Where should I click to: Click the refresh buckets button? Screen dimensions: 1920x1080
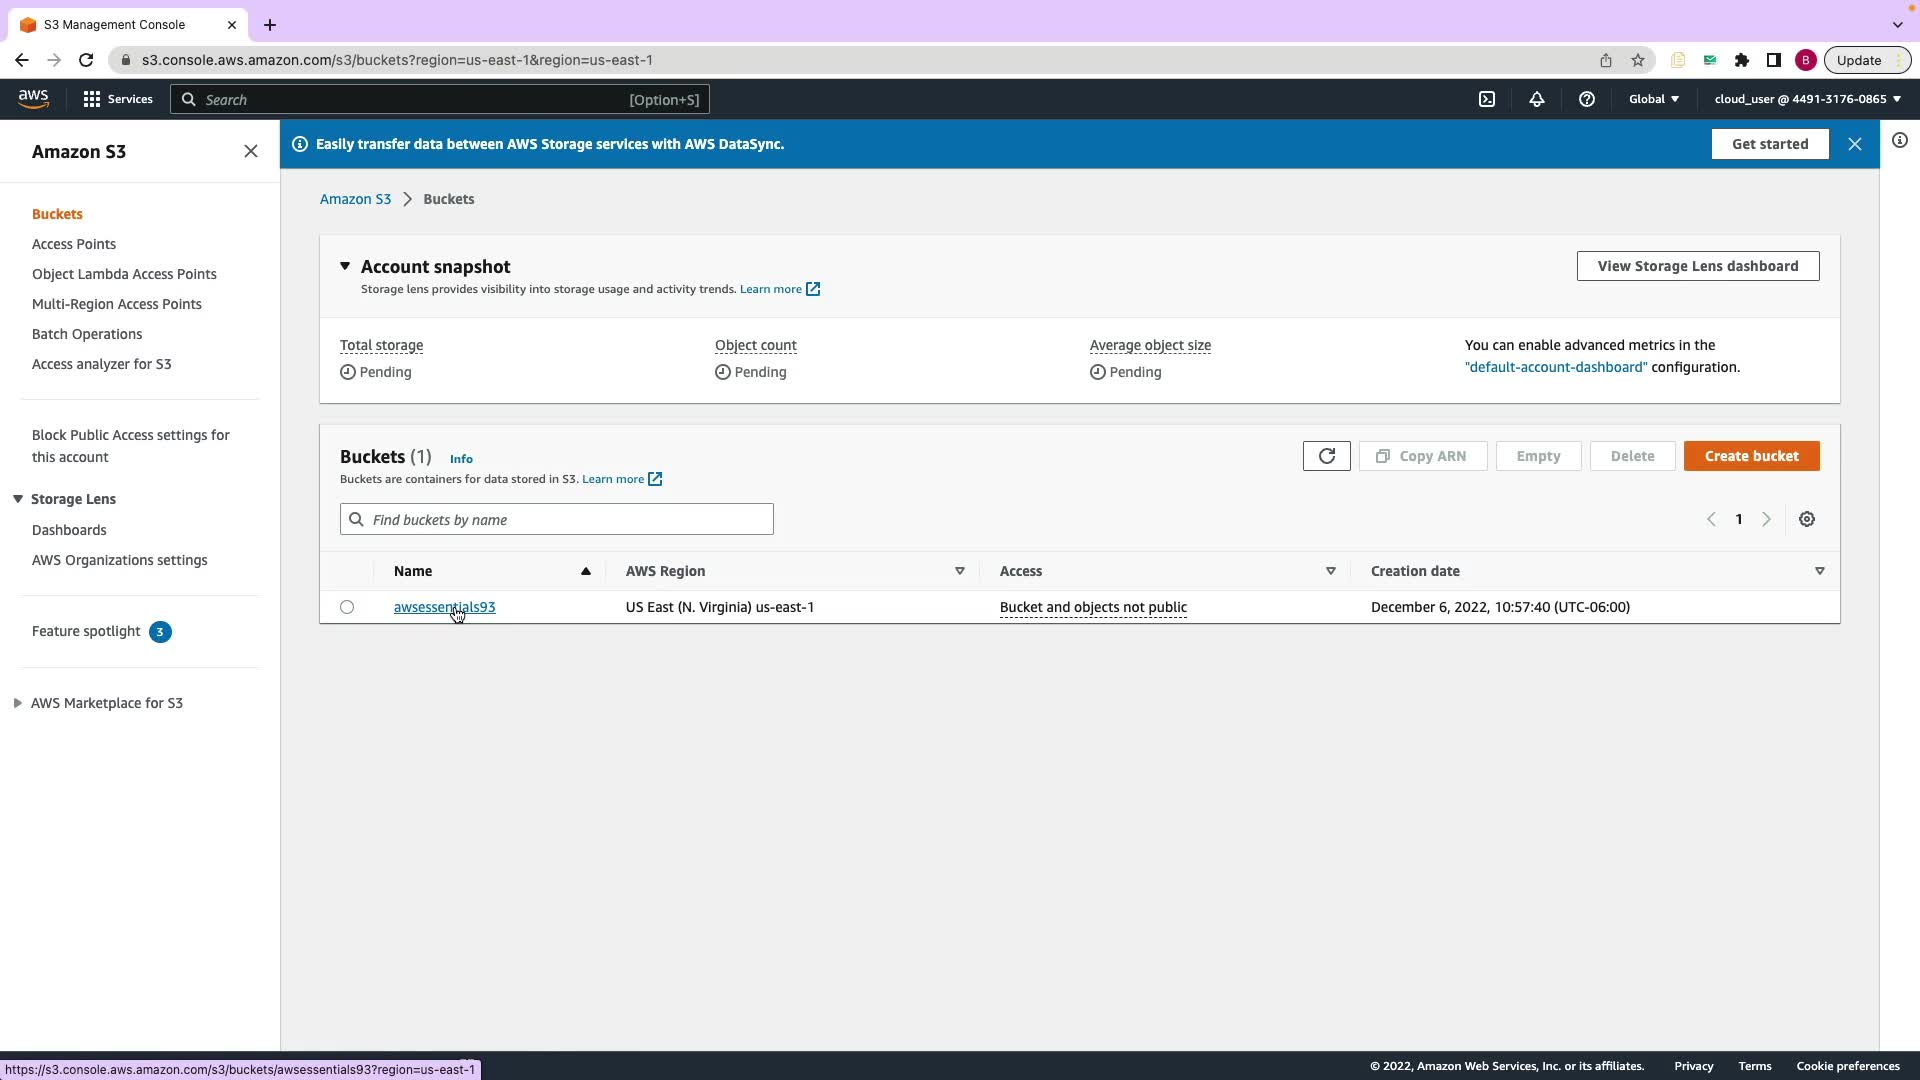tap(1326, 456)
